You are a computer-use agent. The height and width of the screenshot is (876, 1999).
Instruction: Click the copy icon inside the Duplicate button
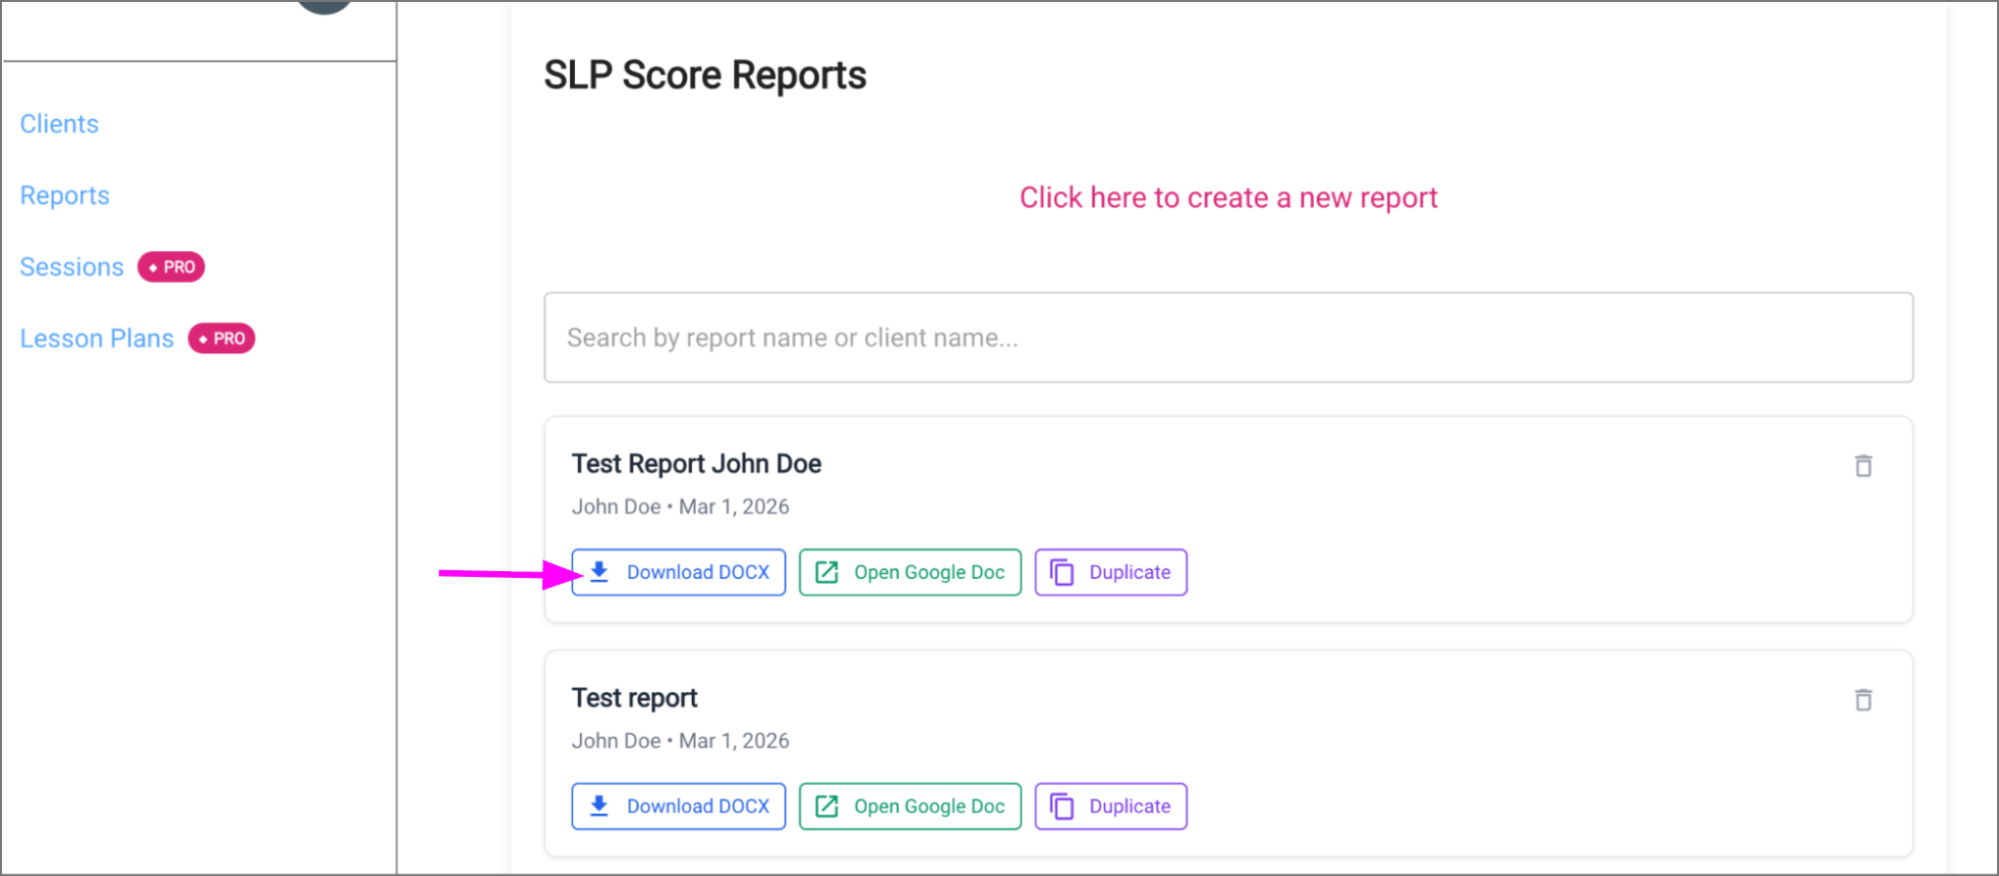[1060, 571]
